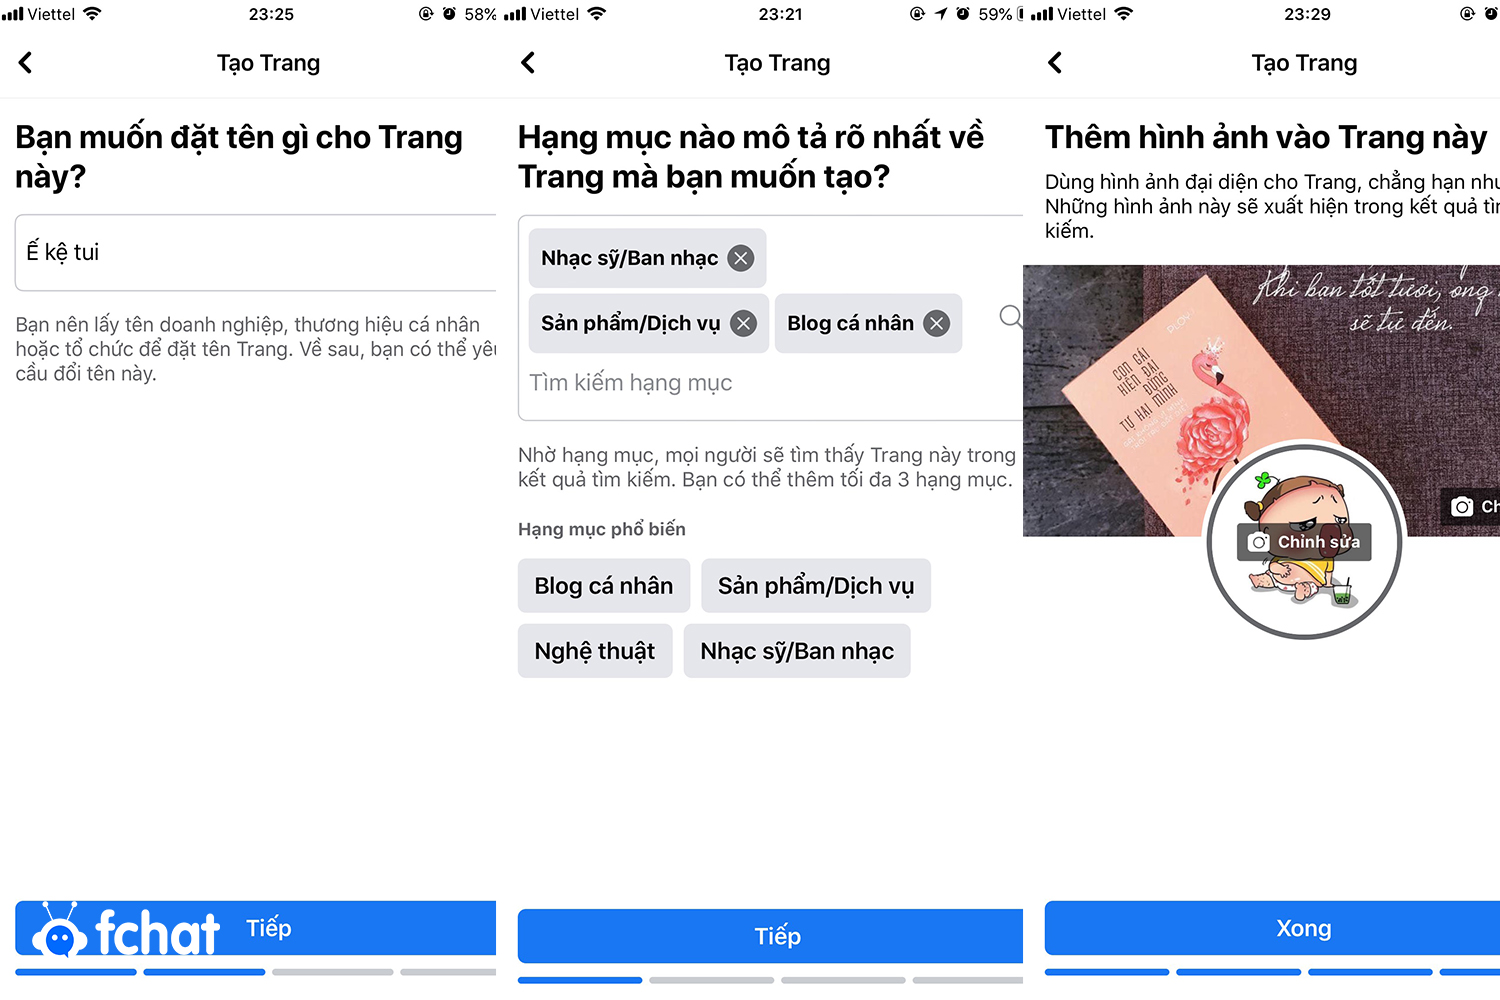Remove the Sản phẩm/Dịch vụ selected tag

click(743, 323)
